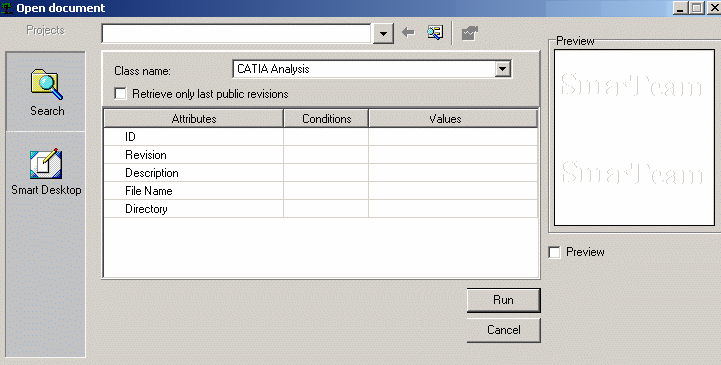Click the Values cell for Directory

point(453,208)
